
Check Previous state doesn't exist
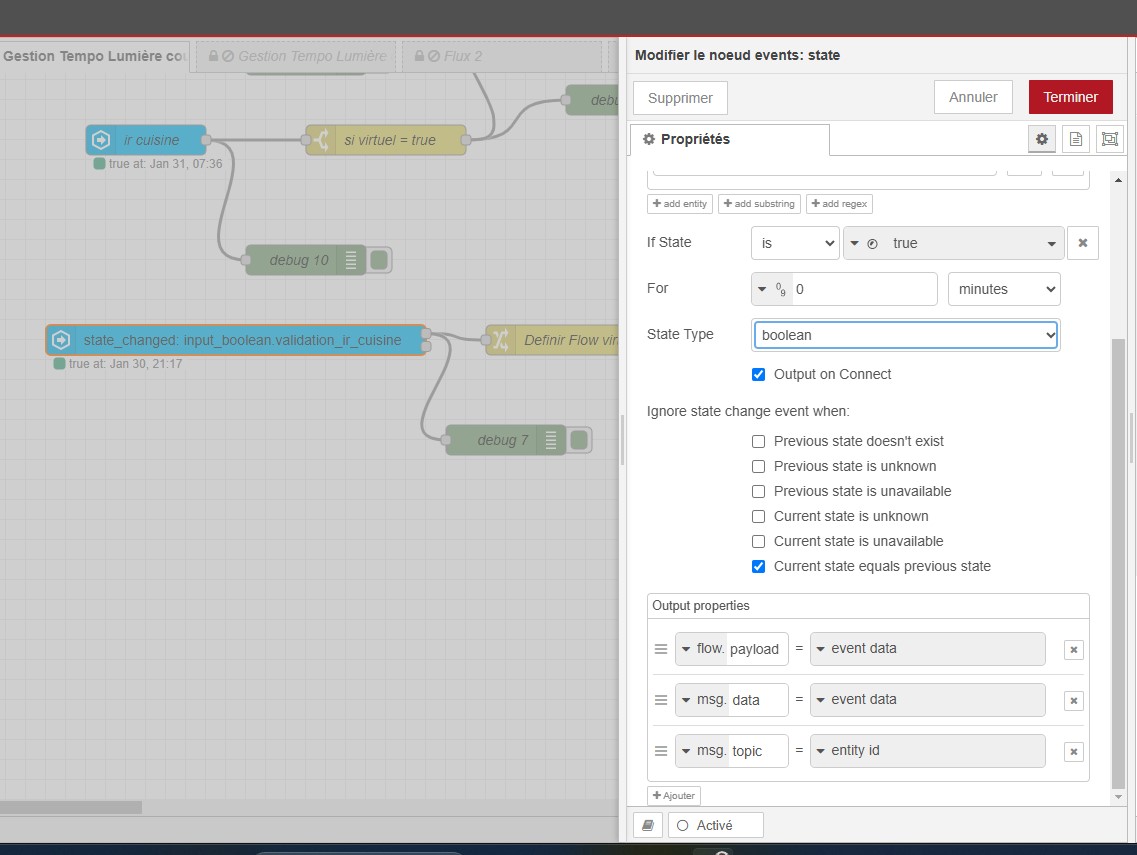[758, 441]
